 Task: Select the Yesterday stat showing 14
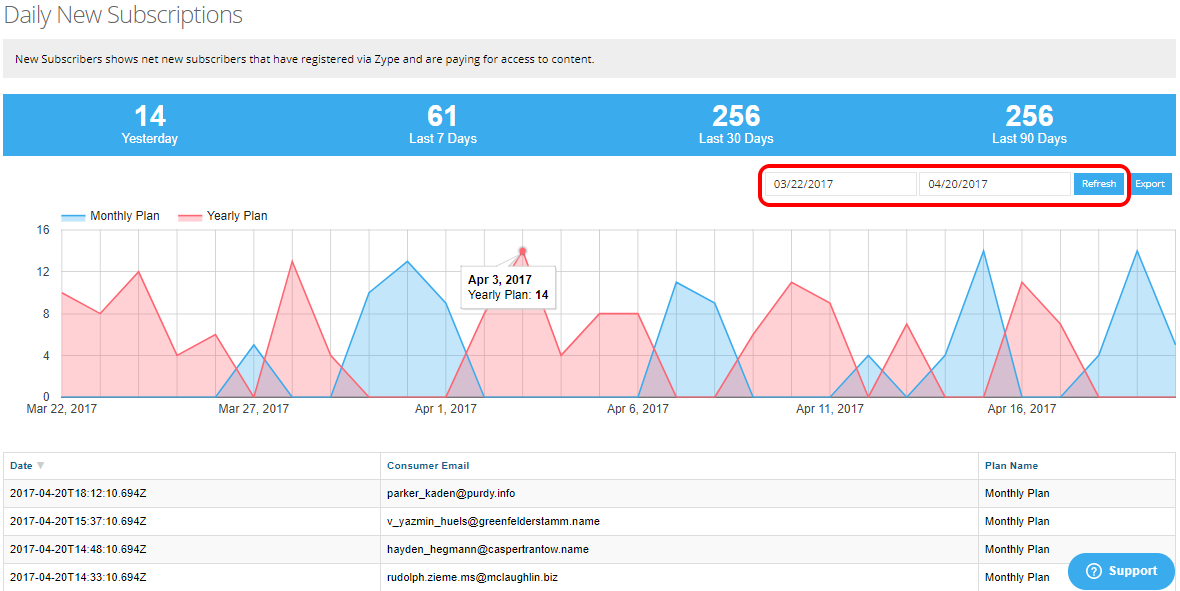pos(150,125)
